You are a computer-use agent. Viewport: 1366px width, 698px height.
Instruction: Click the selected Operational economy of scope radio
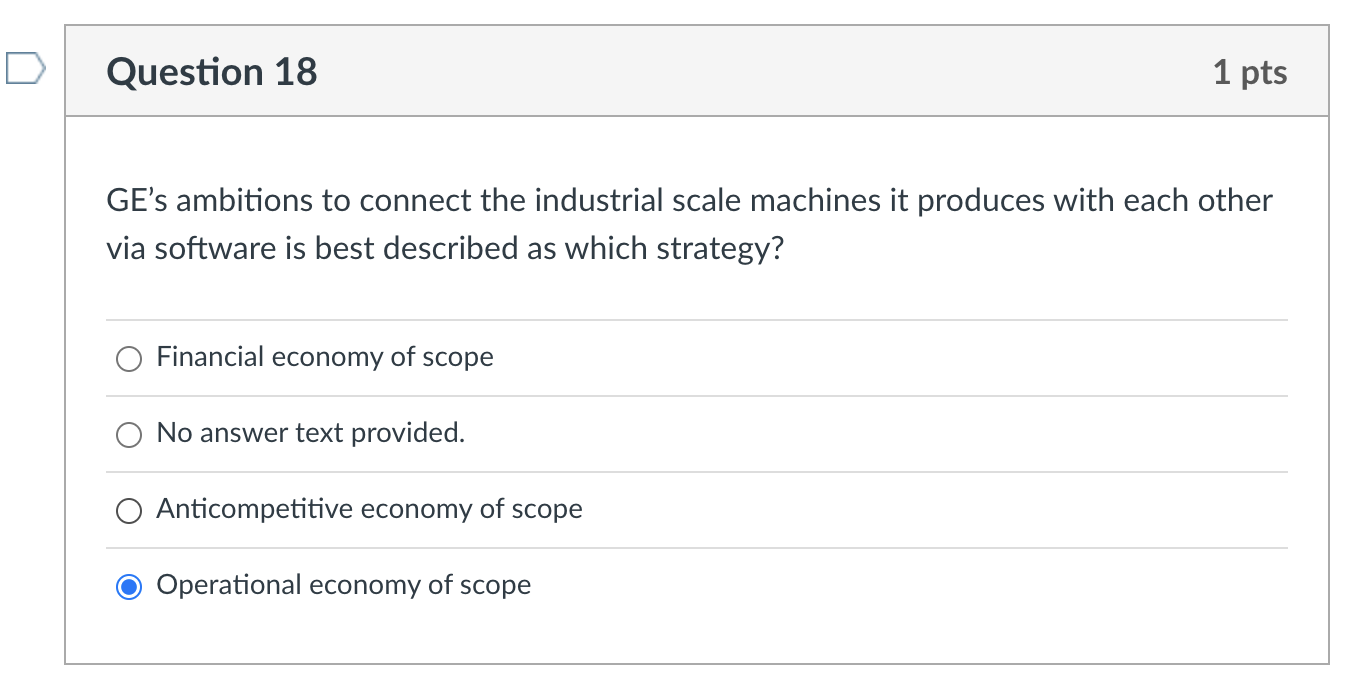coord(129,587)
